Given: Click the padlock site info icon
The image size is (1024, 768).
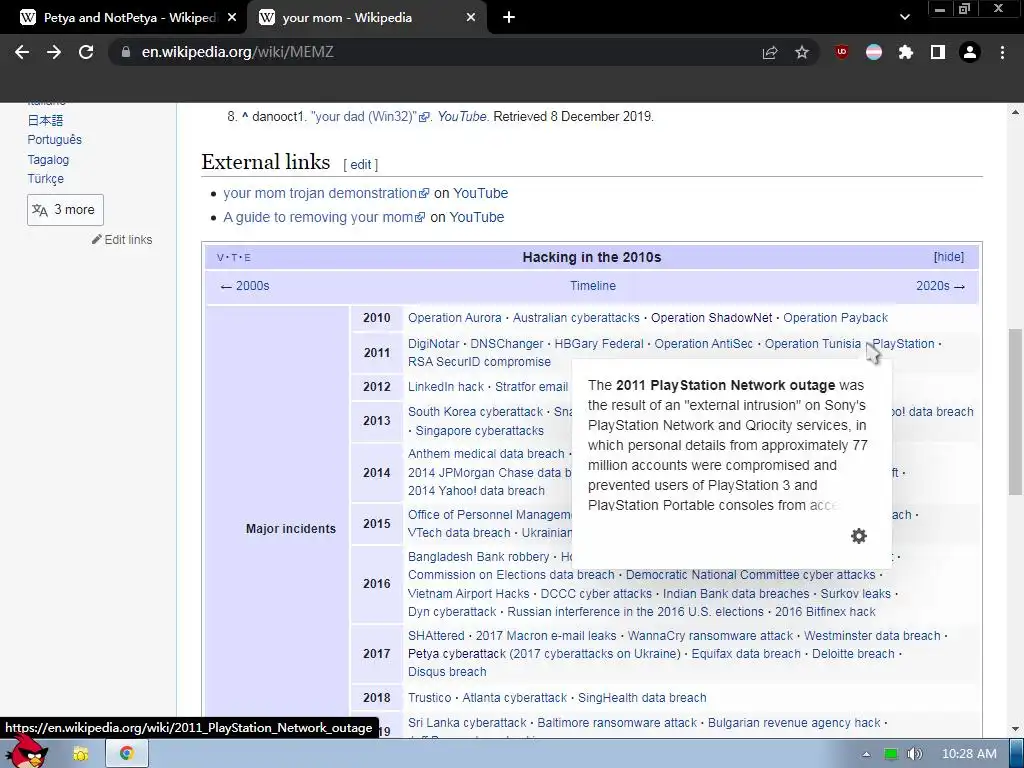Looking at the screenshot, I should coord(126,52).
